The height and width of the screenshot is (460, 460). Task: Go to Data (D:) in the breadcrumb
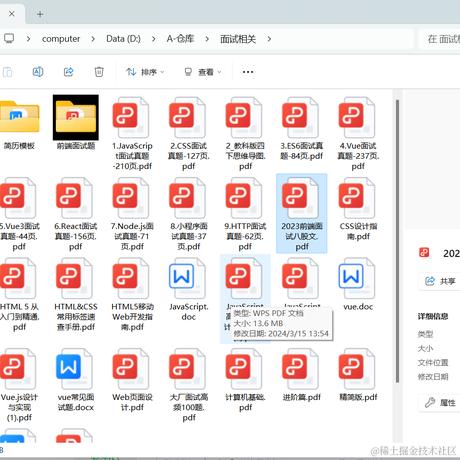click(123, 39)
